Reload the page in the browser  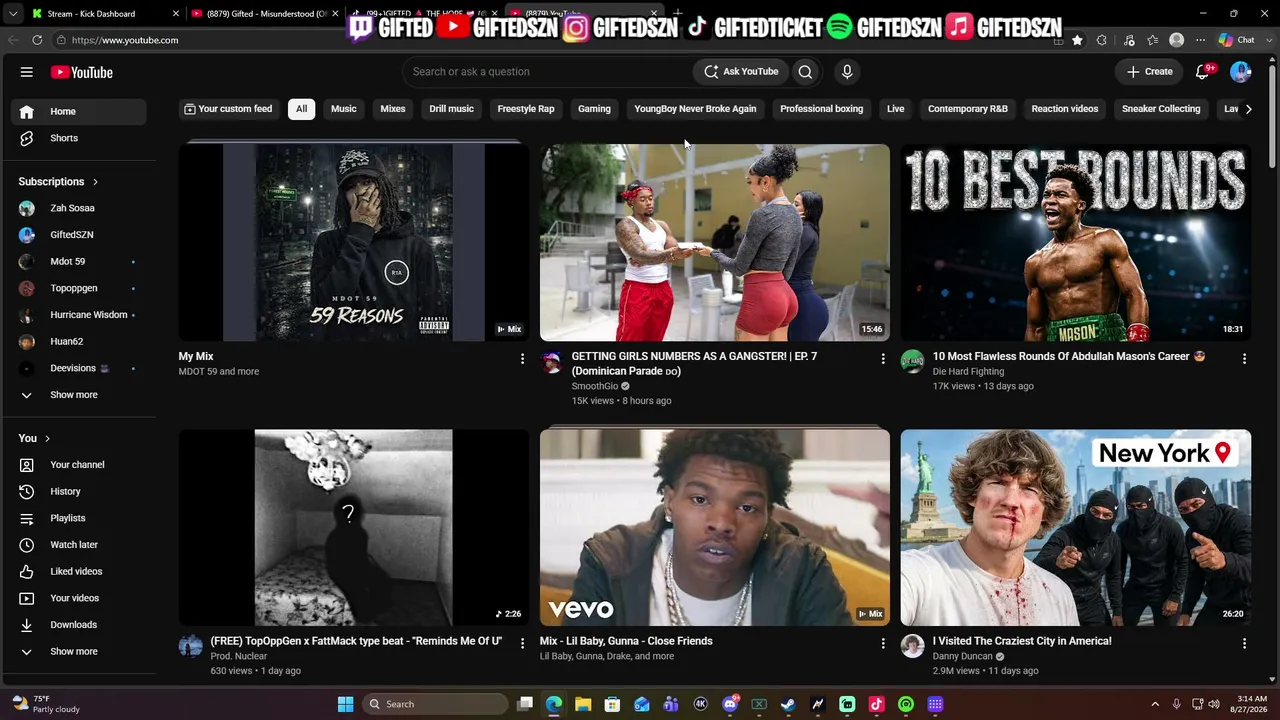pyautogui.click(x=37, y=40)
